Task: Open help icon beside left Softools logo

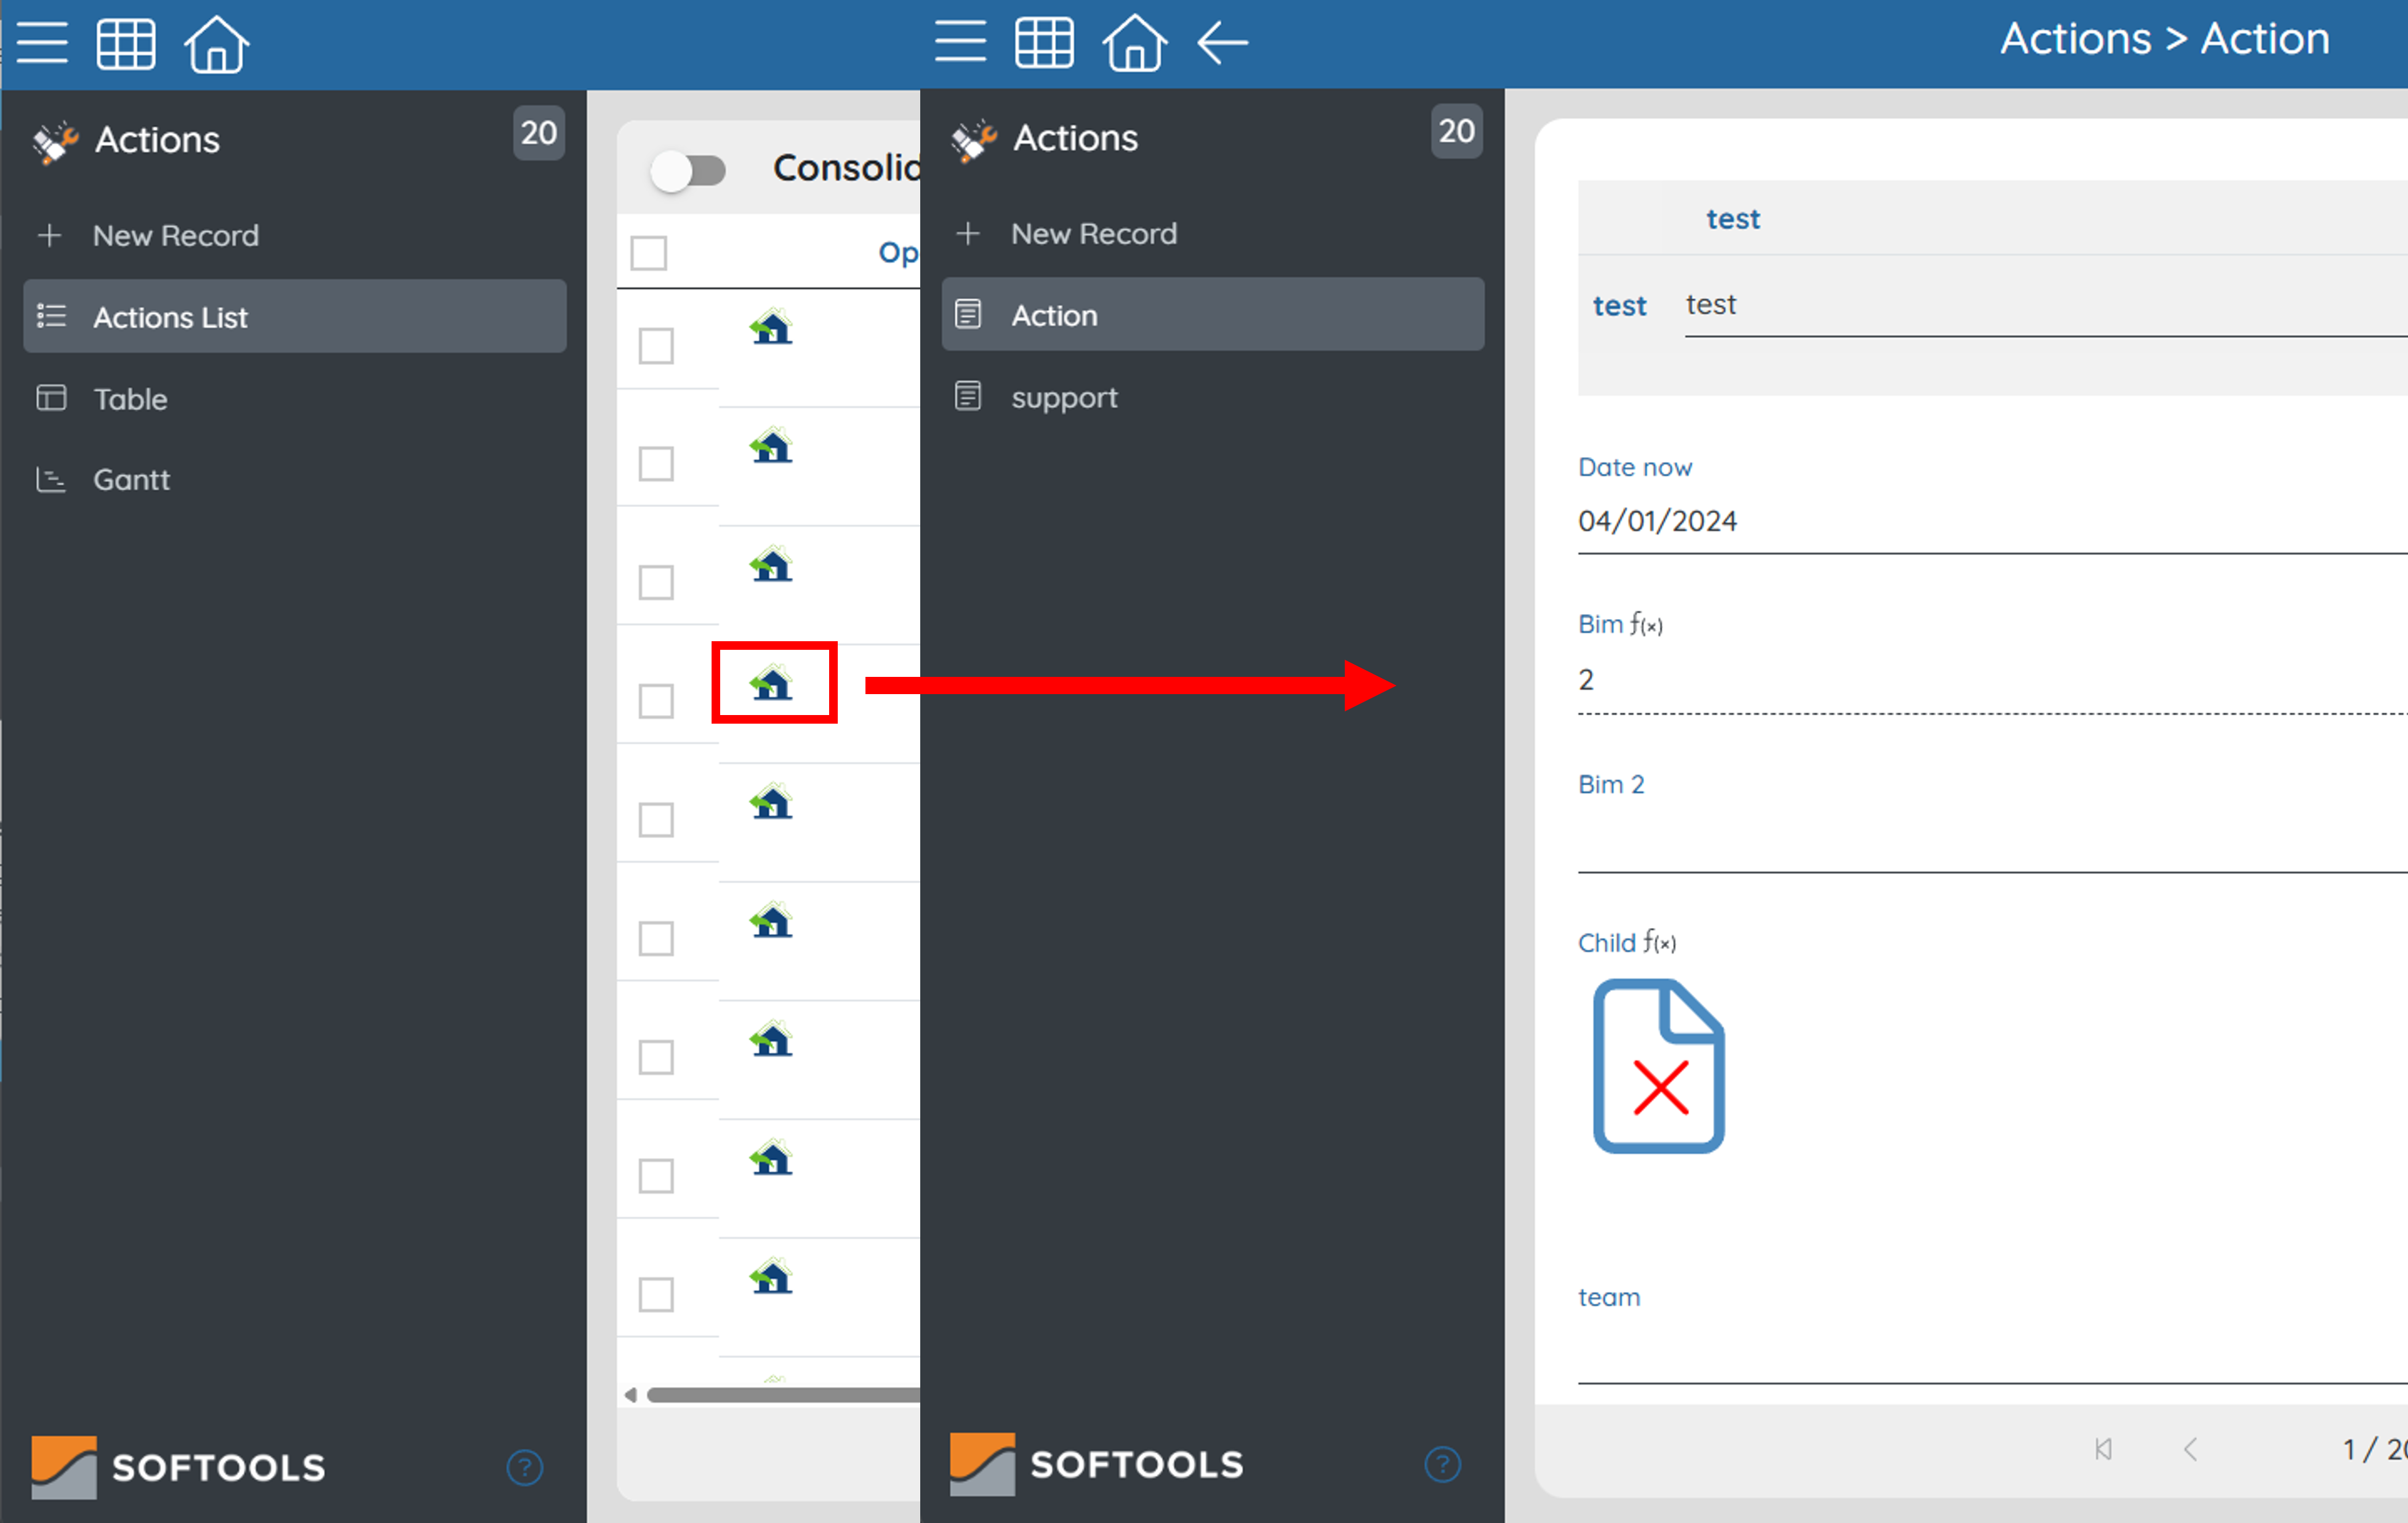Action: coord(525,1467)
